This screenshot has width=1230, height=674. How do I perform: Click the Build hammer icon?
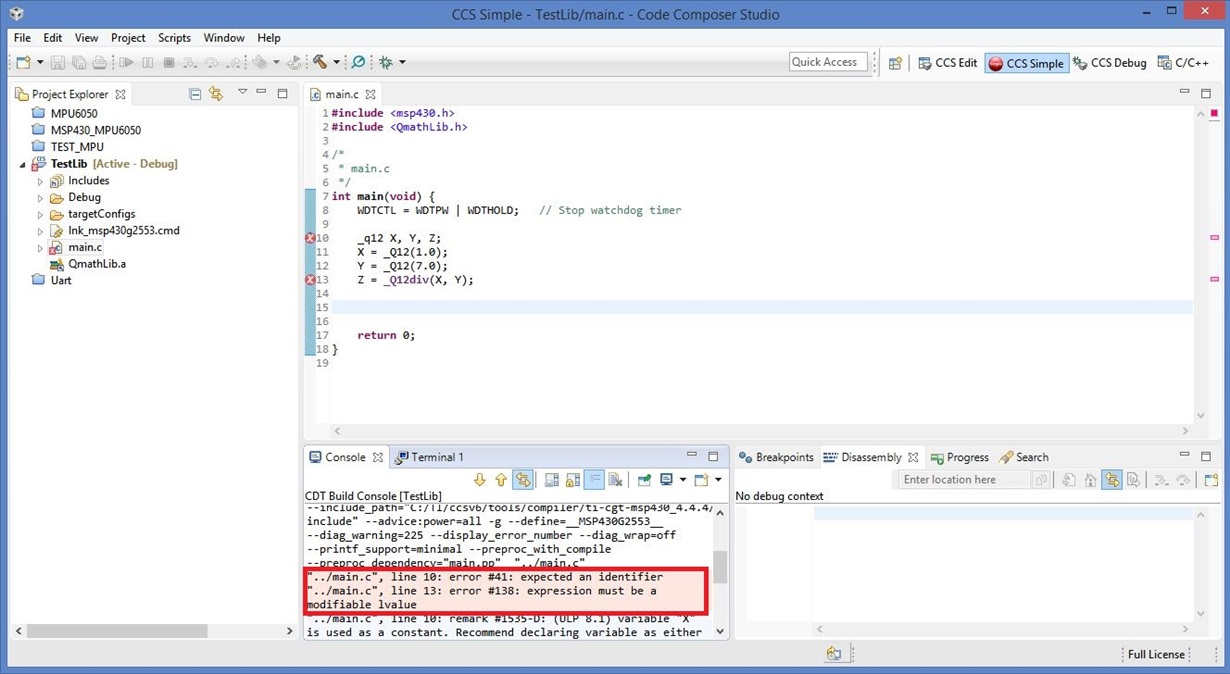[x=320, y=62]
